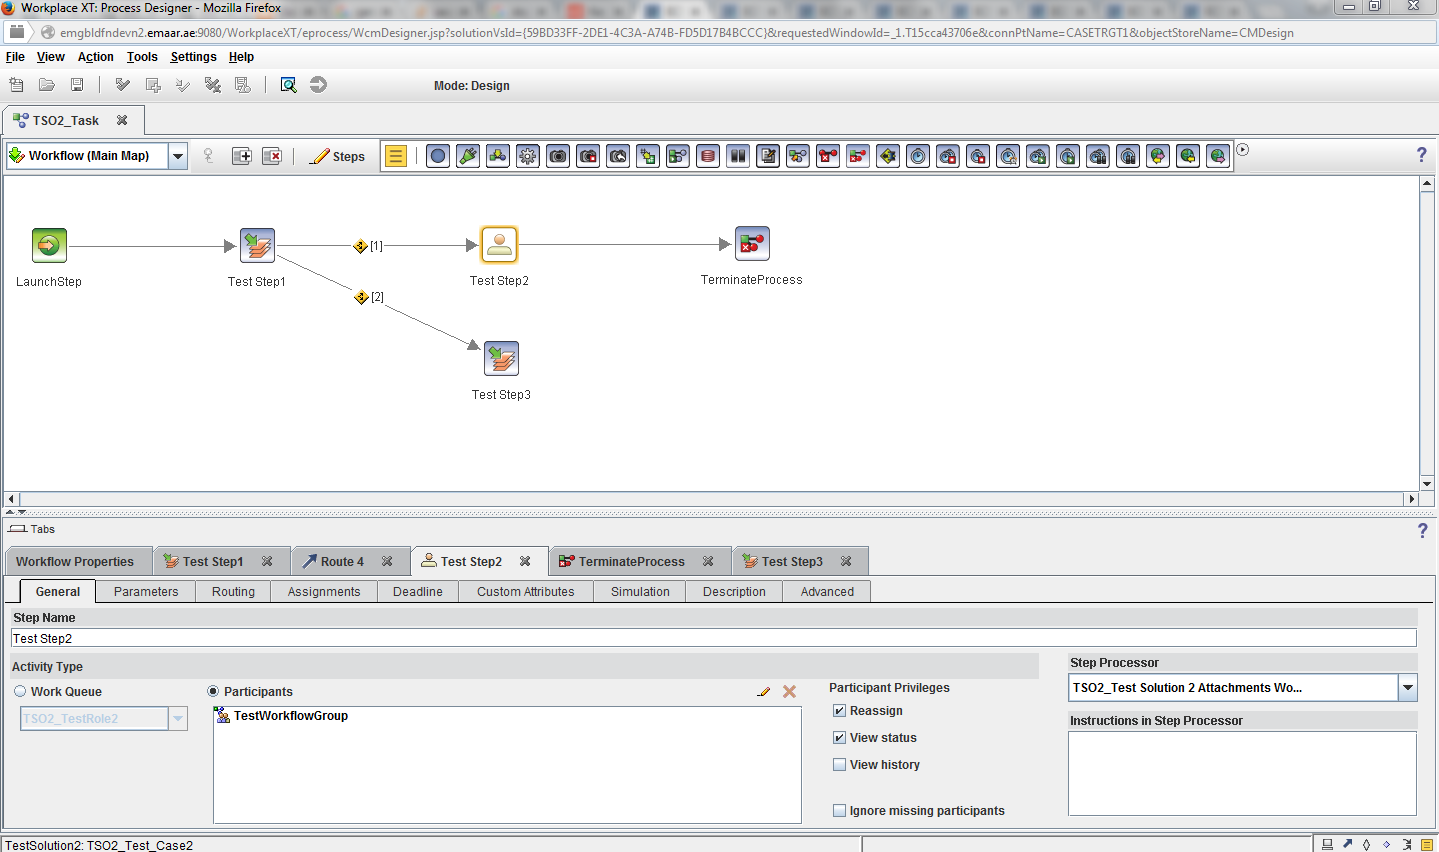Select the Work Queue radio button
The image size is (1439, 852).
click(x=20, y=691)
